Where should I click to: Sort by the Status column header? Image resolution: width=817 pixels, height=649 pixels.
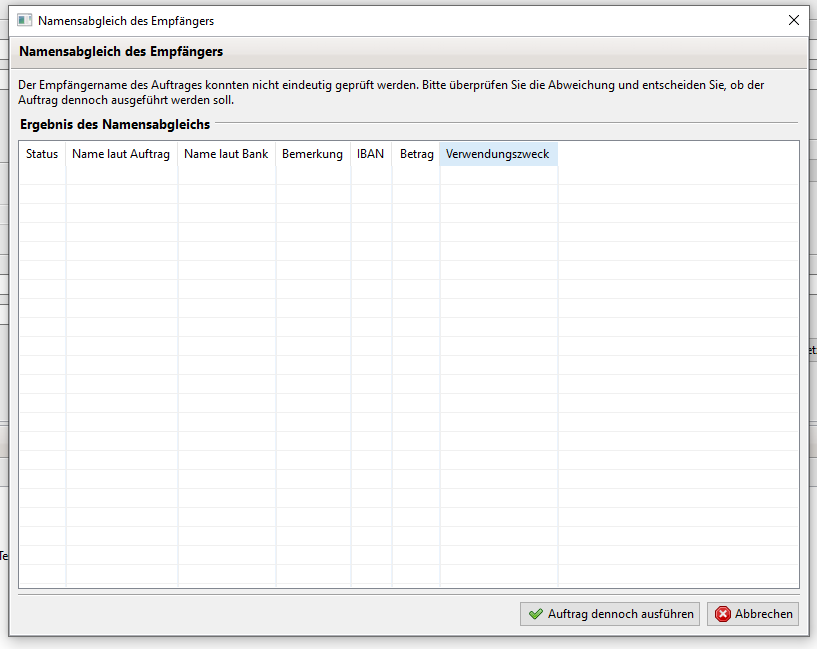coord(42,154)
